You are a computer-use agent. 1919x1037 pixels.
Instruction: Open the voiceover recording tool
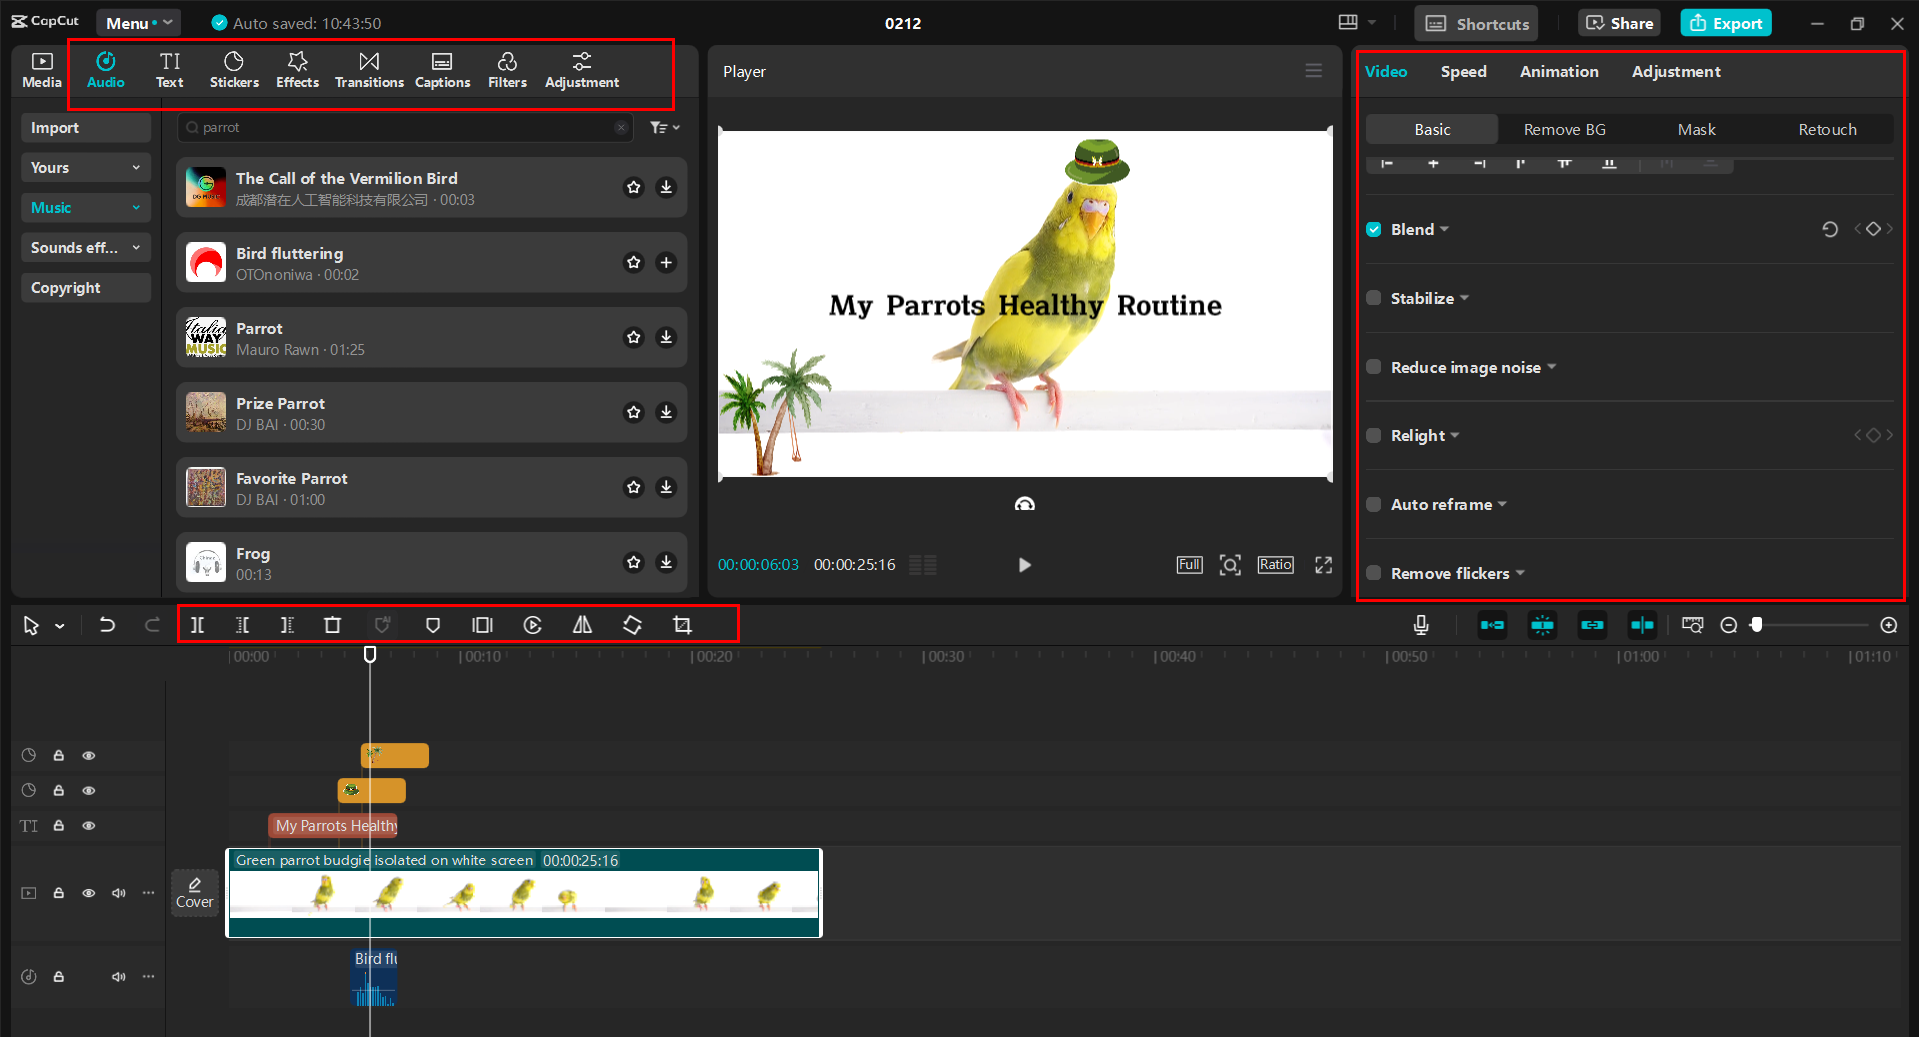pos(1420,624)
